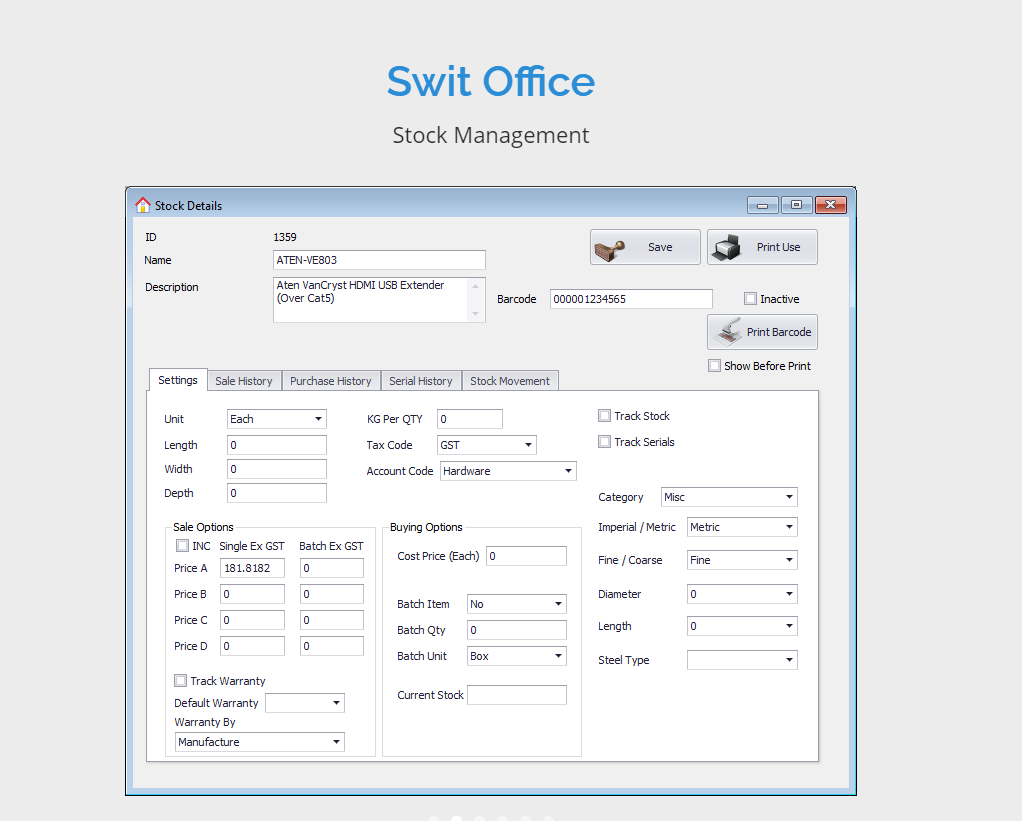Focus the Price A single price field
Image resolution: width=1022 pixels, height=821 pixels.
[x=252, y=568]
